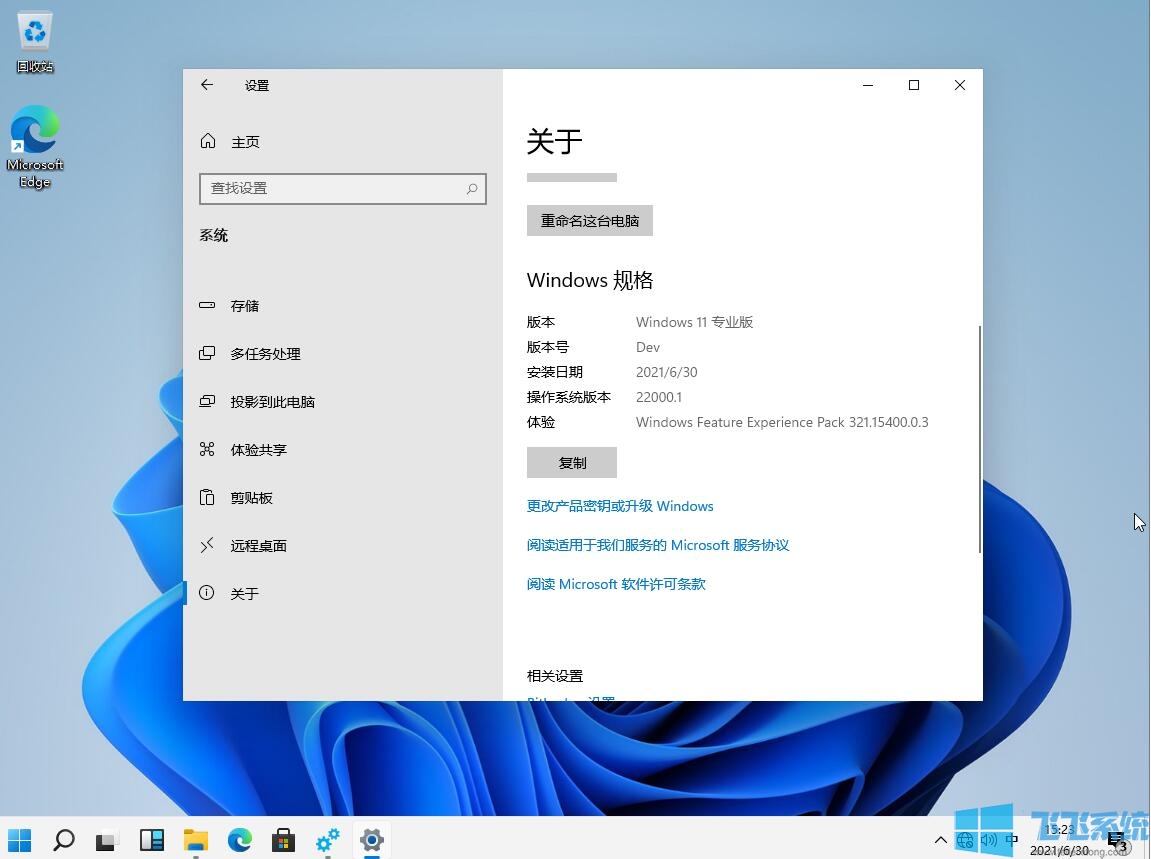1151x859 pixels.
Task: Expand hidden system tray icons
Action: point(941,840)
